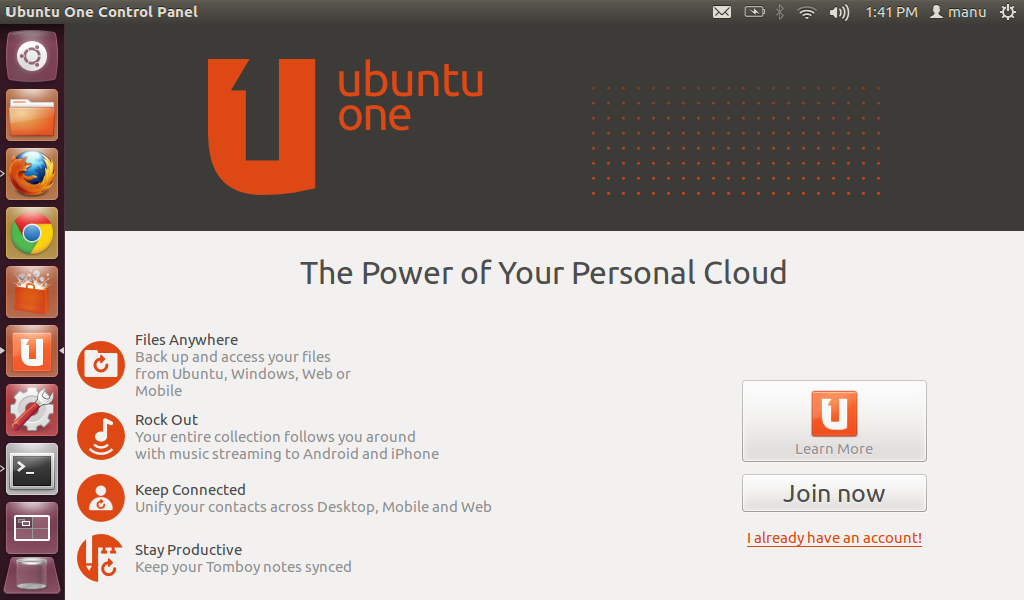Viewport: 1024px width, 600px height.
Task: Select the Files Anywhere circular sync icon
Action: coord(100,365)
